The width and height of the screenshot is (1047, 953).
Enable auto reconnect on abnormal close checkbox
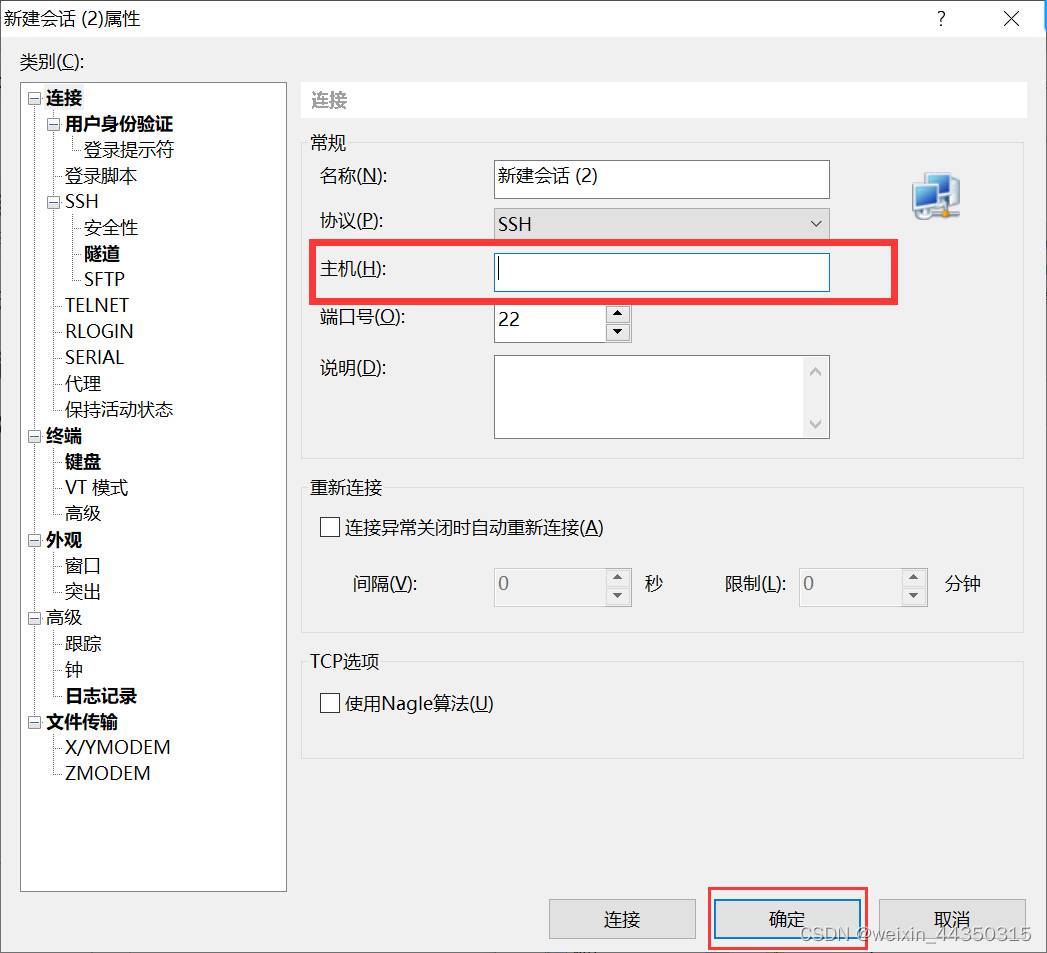tap(330, 528)
